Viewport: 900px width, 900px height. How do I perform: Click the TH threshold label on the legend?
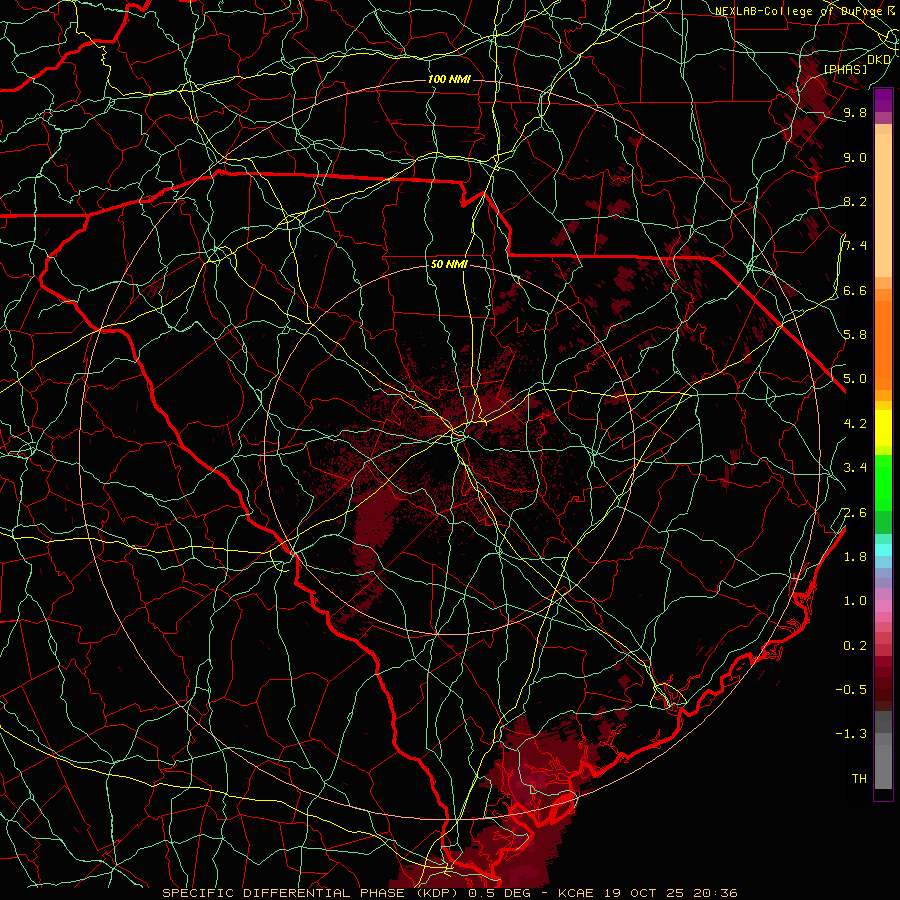click(859, 779)
